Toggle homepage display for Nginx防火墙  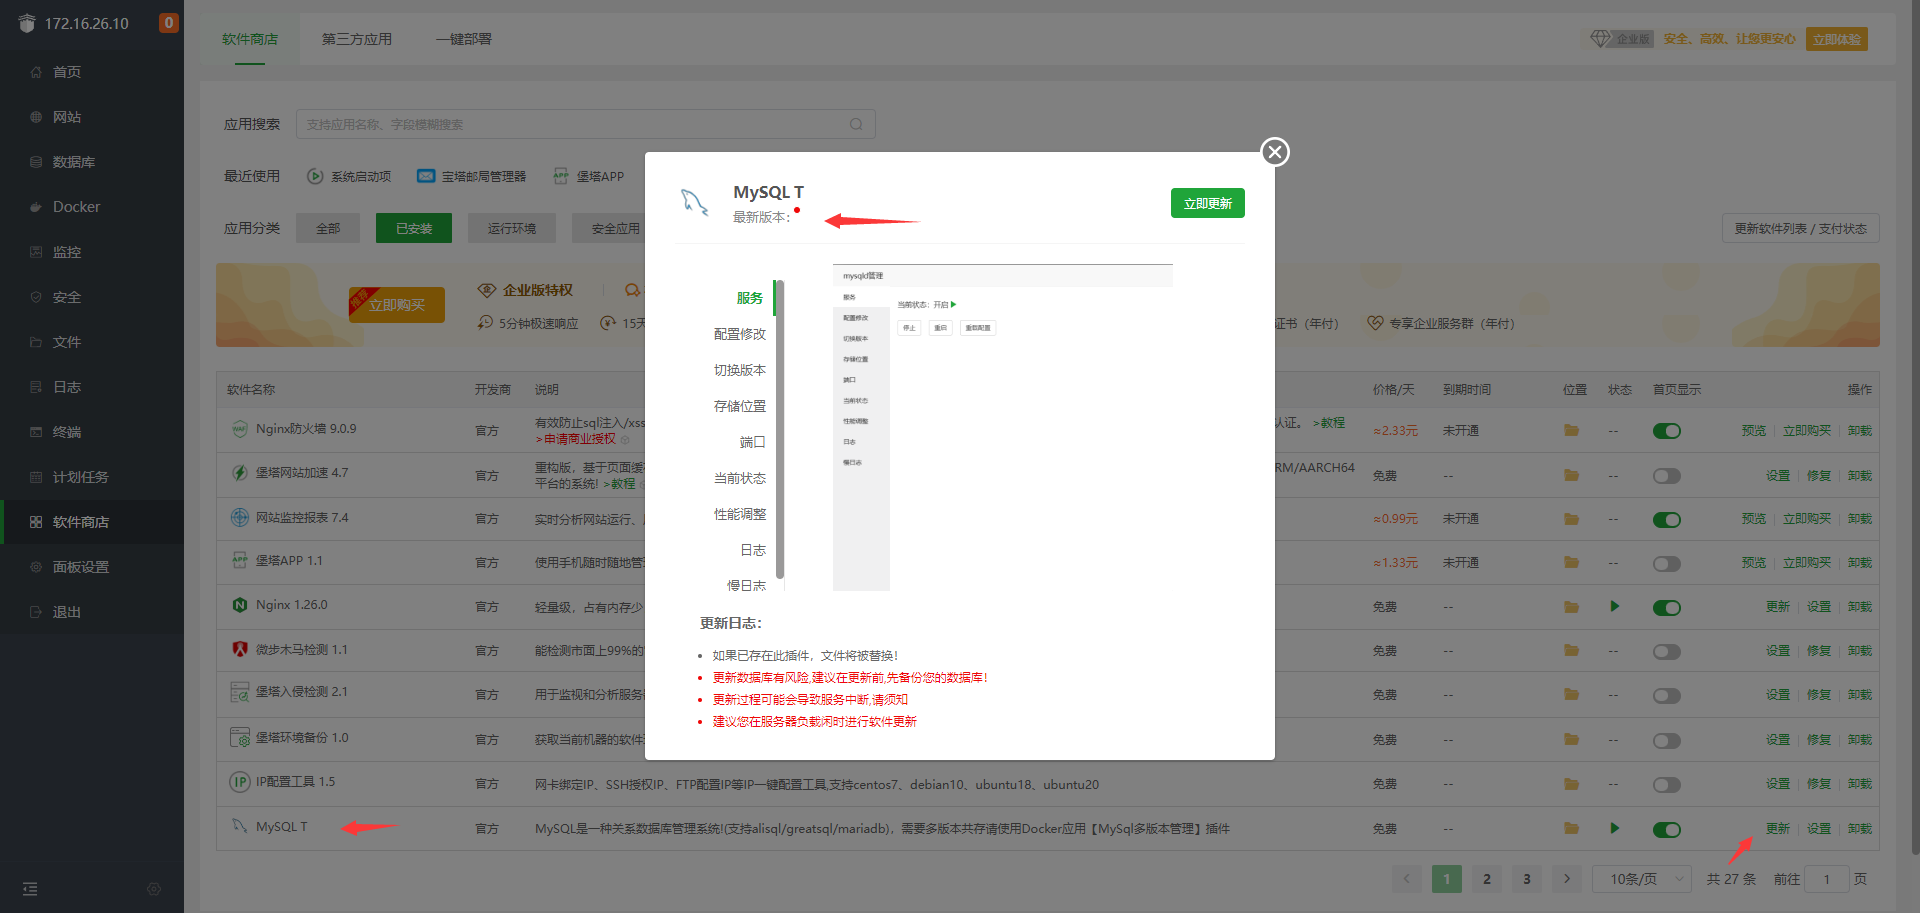[1667, 431]
